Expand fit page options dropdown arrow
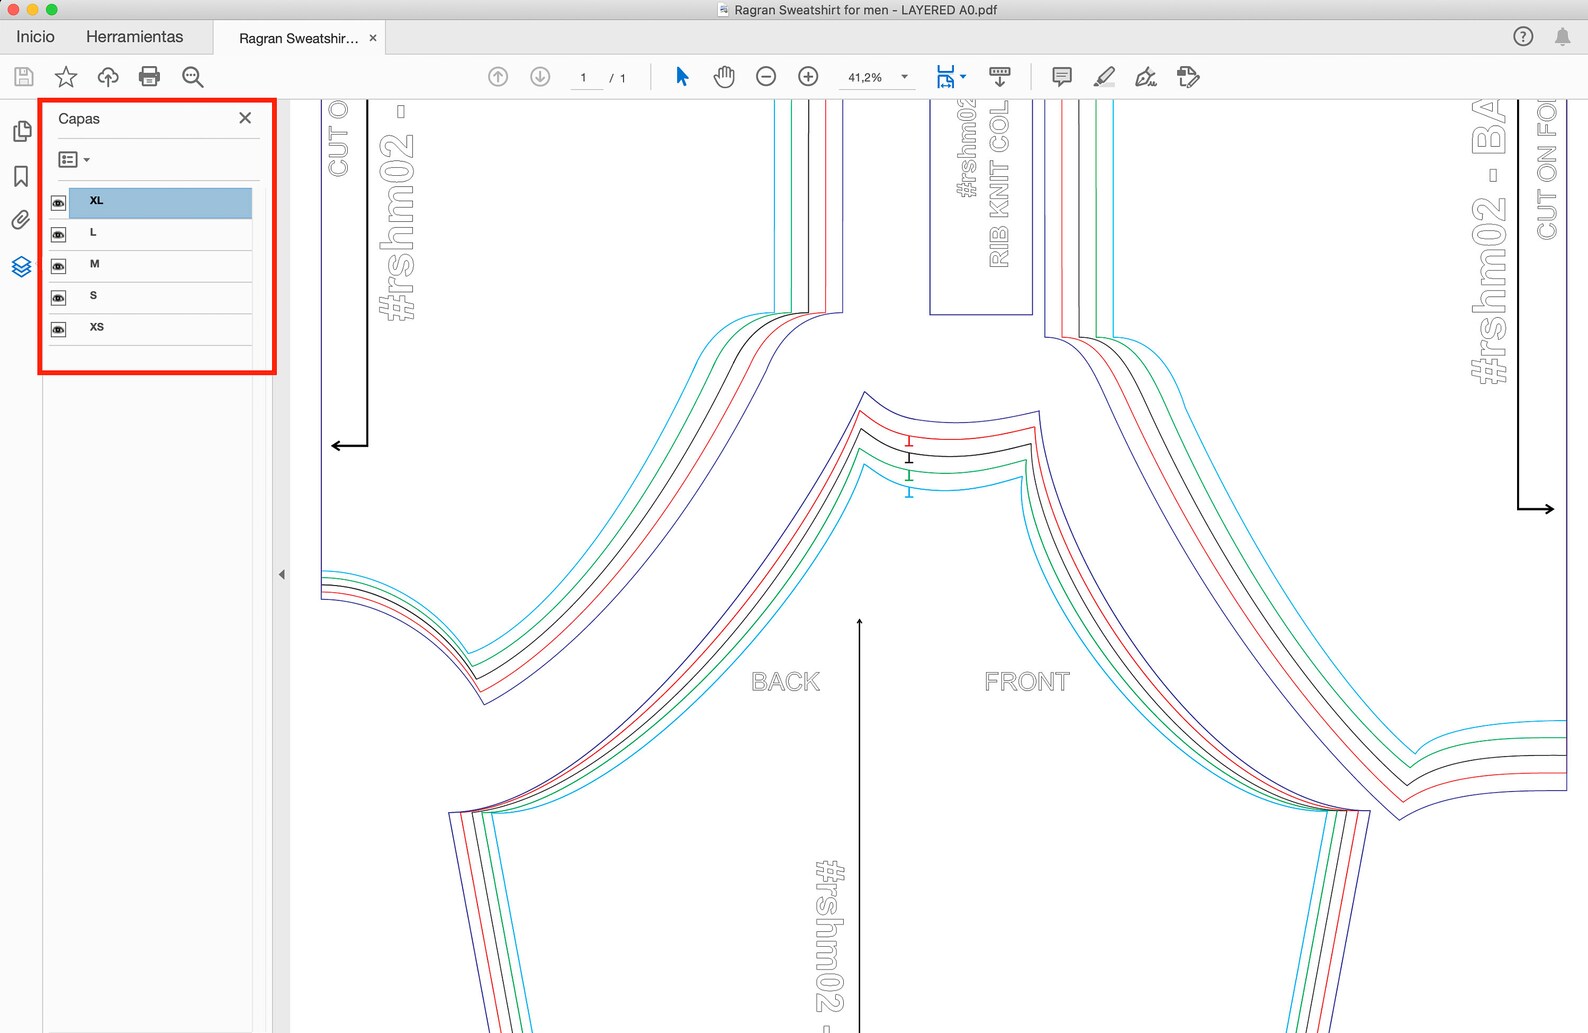This screenshot has width=1588, height=1033. 963,76
